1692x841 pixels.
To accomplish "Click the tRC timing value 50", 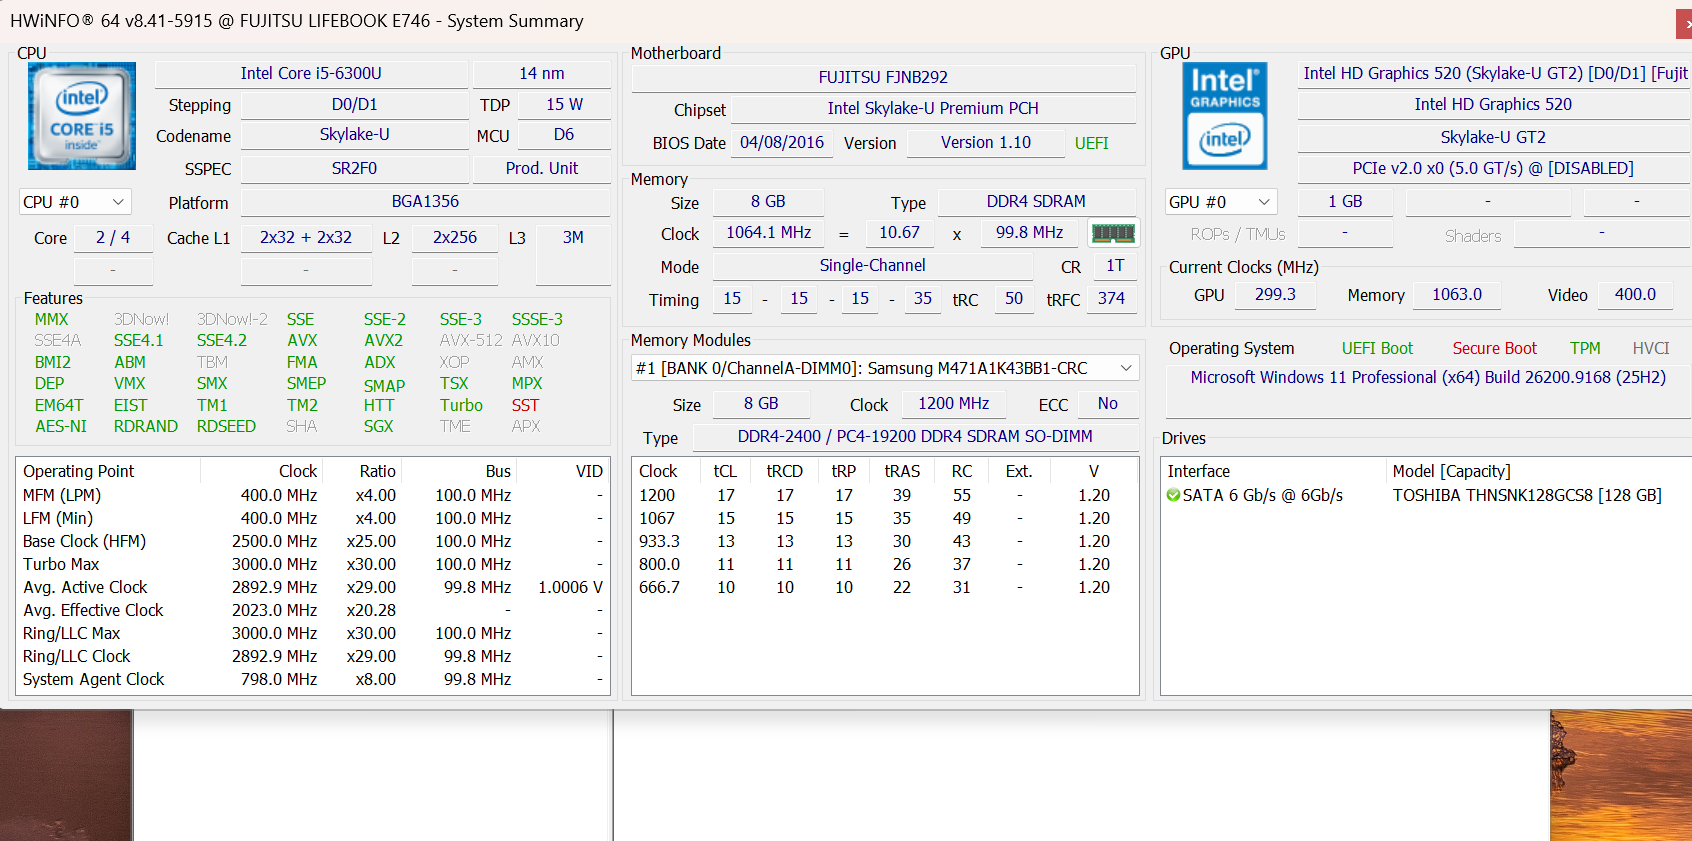I will (x=1014, y=298).
